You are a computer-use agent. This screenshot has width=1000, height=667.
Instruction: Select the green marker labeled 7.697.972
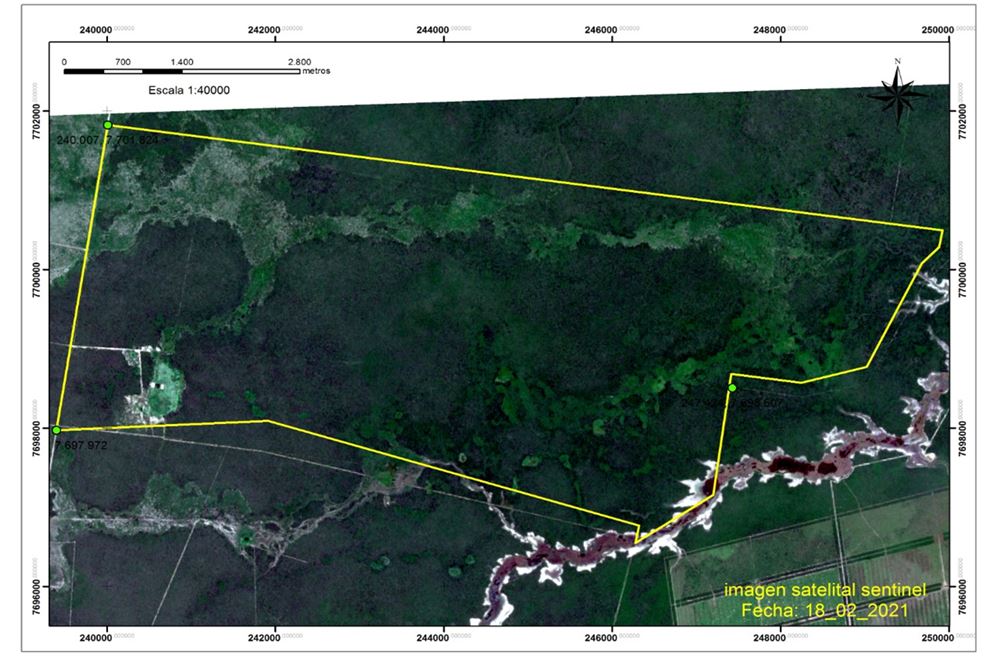(x=57, y=430)
